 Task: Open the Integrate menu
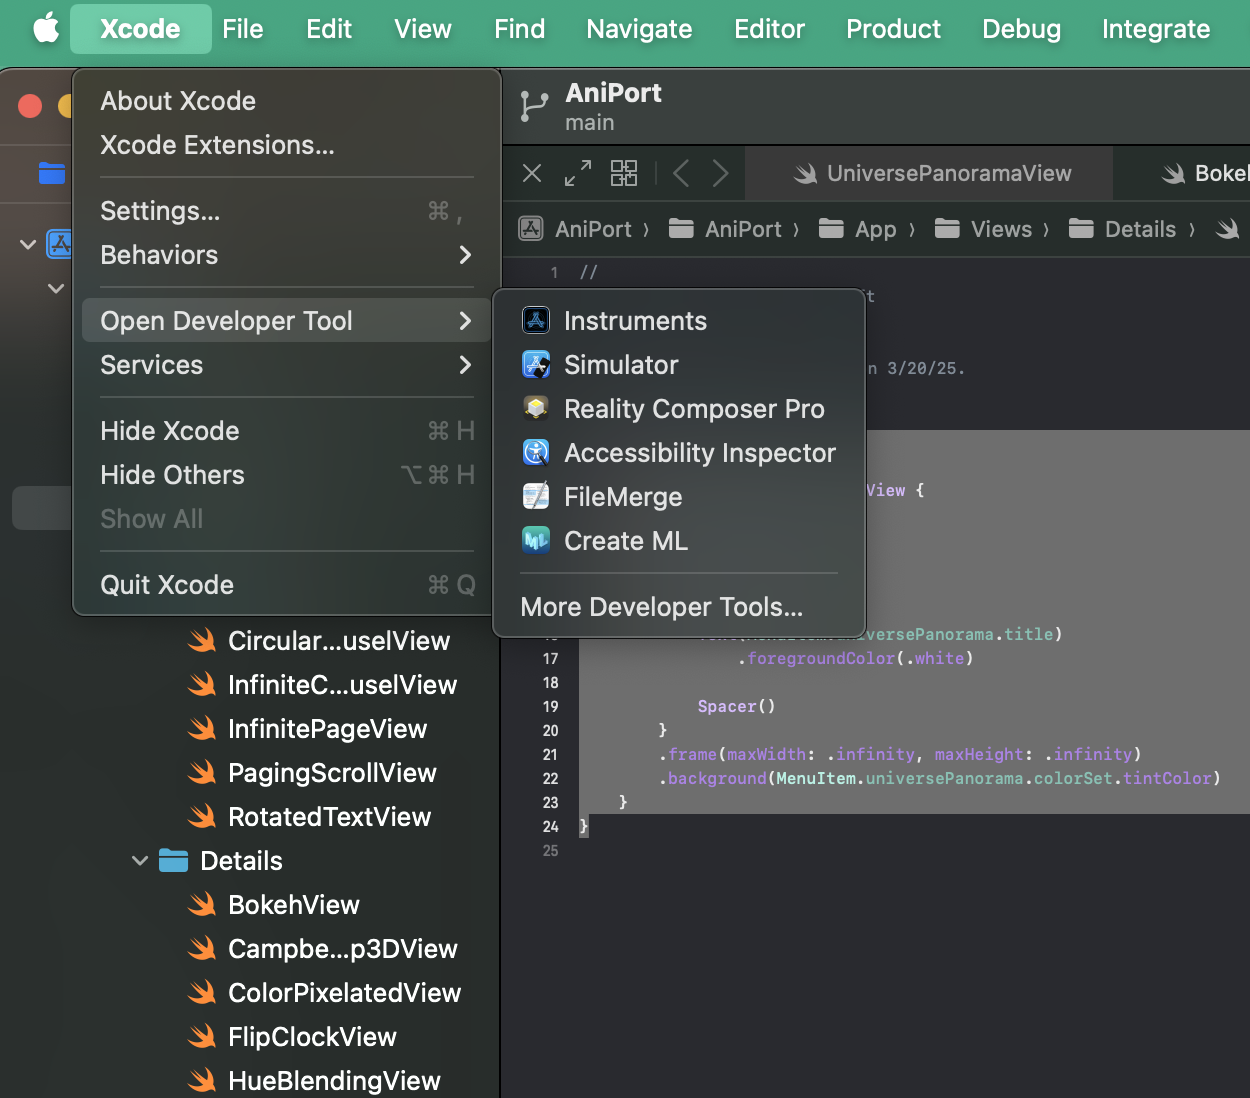click(1156, 29)
